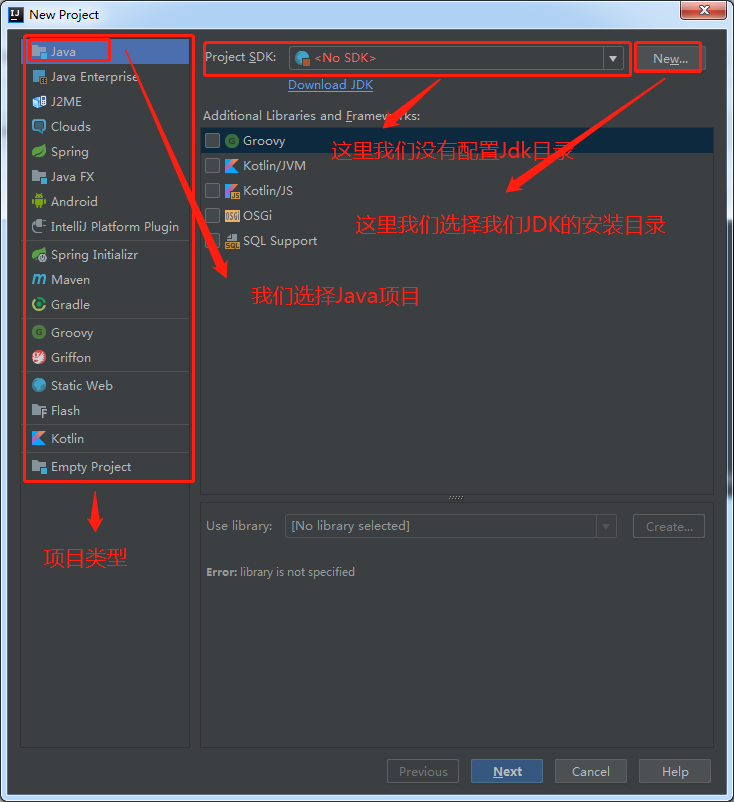Toggle the OSGi checkbox
The image size is (734, 802).
[212, 216]
